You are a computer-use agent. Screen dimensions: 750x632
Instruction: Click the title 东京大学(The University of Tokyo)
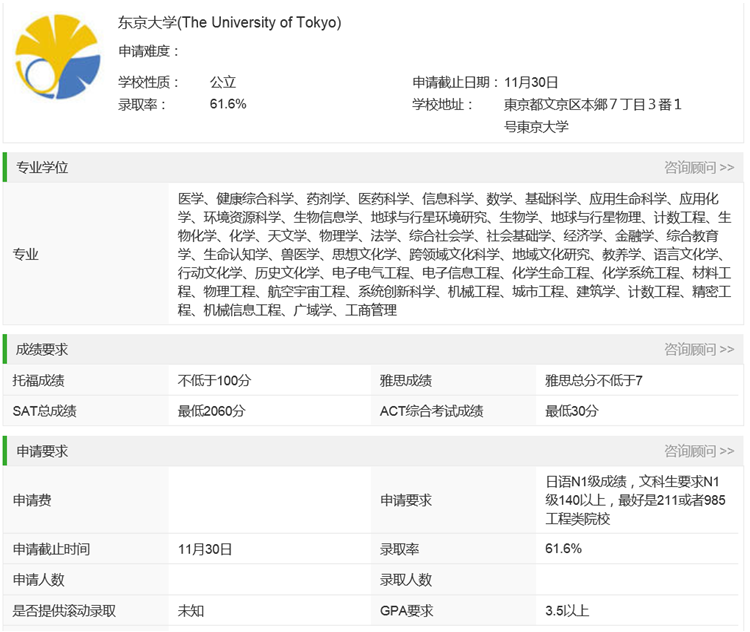(x=230, y=22)
